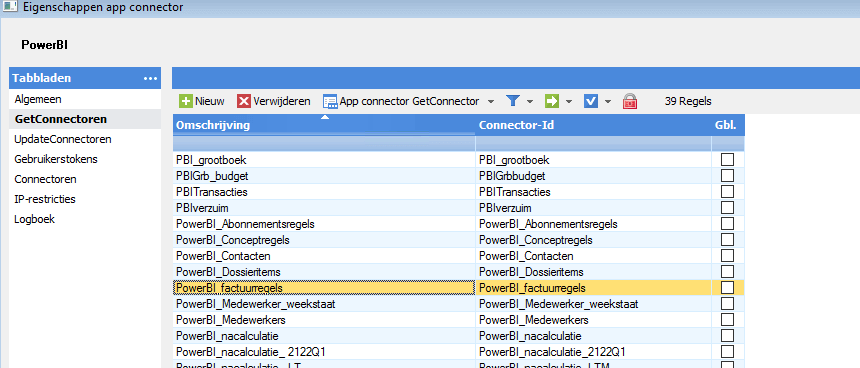860x368 pixels.
Task: Tick Gbl. checkbox for PBITransacties
Action: (x=727, y=191)
